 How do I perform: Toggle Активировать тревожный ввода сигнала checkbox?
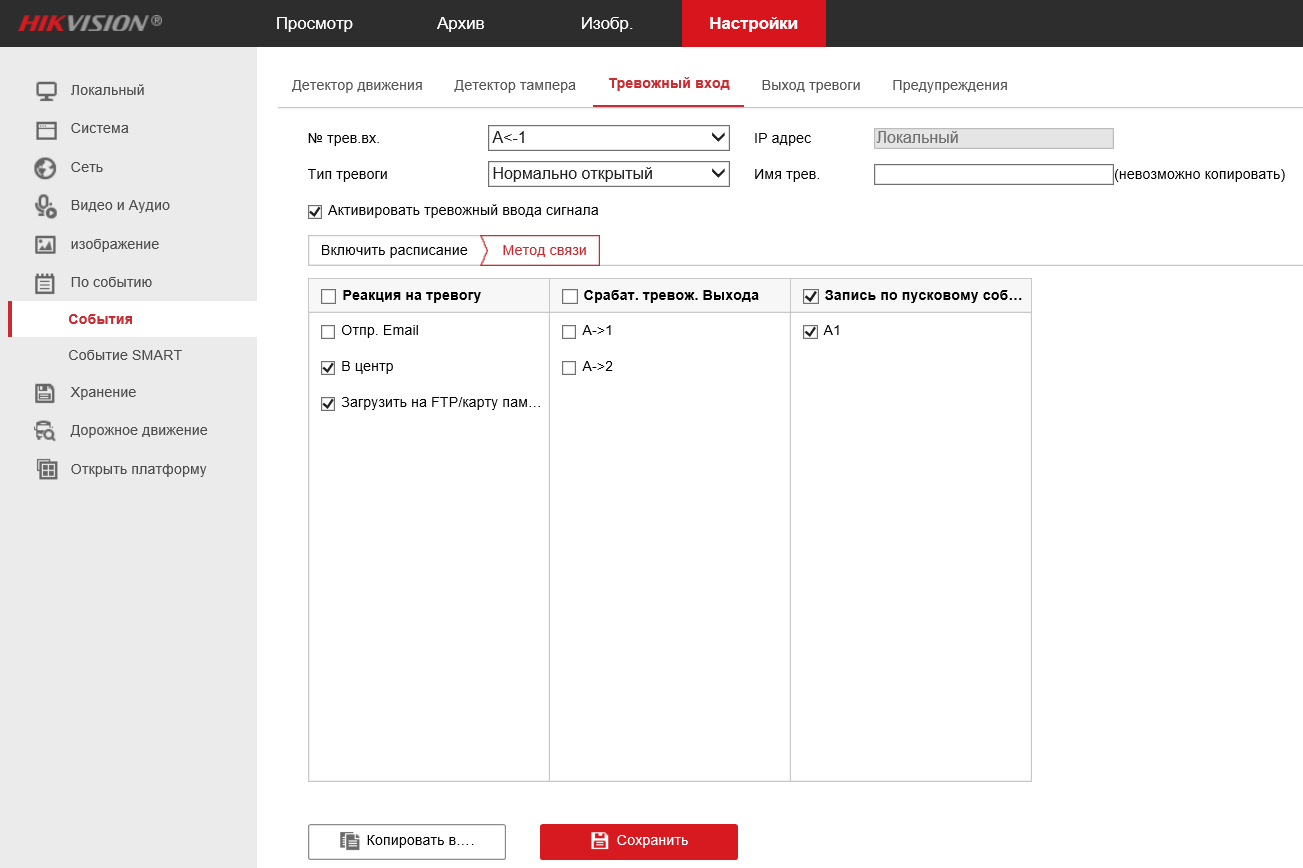[x=315, y=211]
